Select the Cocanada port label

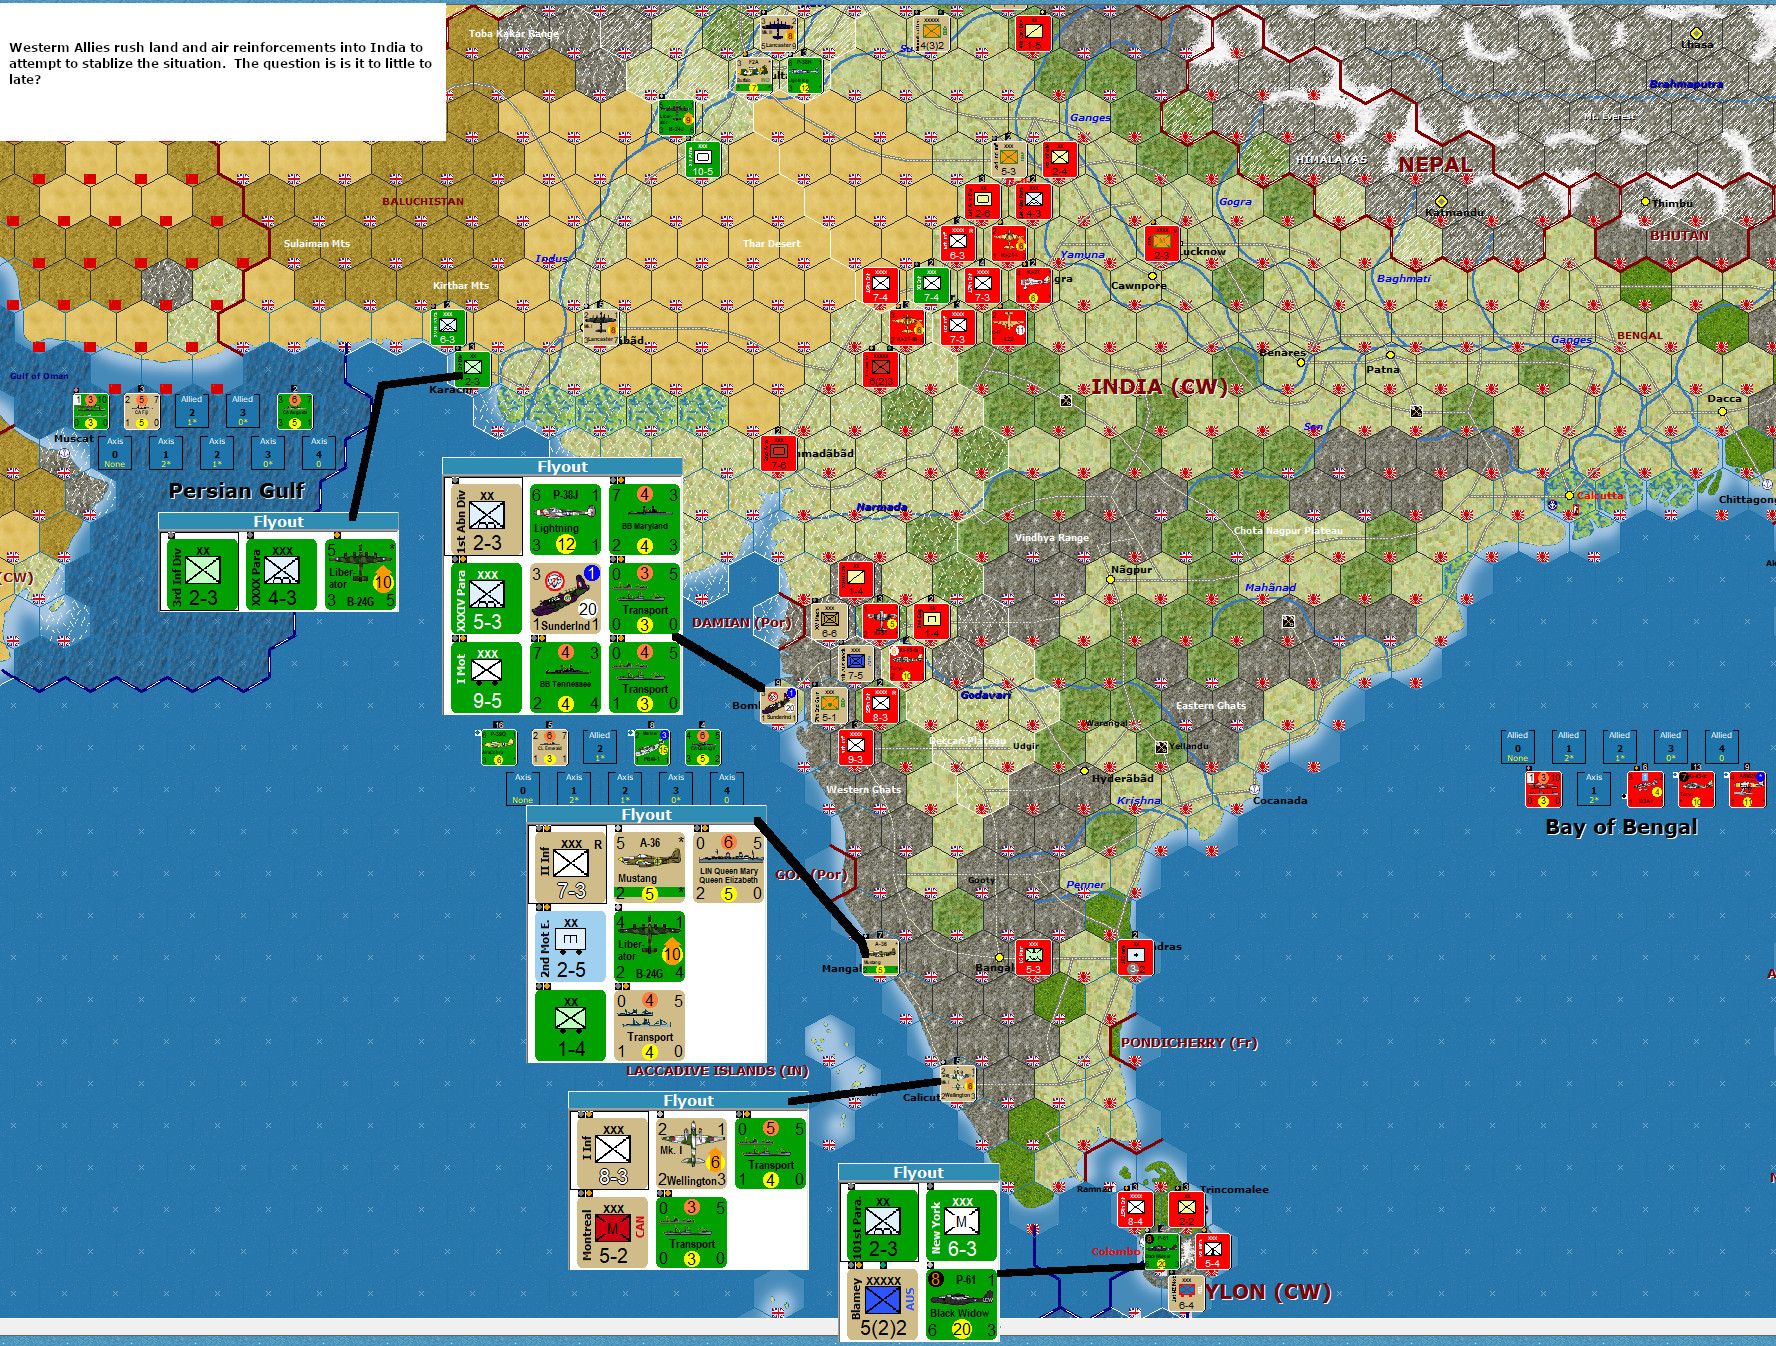[1280, 800]
